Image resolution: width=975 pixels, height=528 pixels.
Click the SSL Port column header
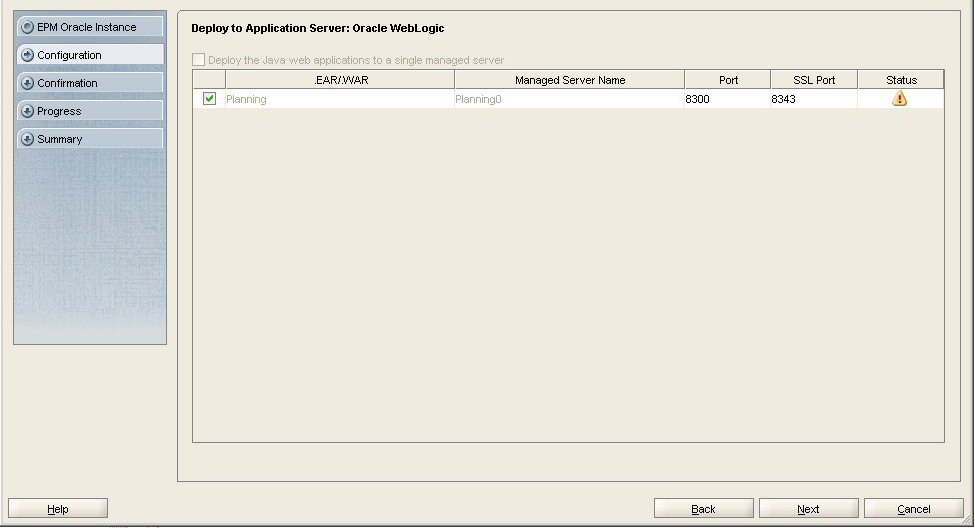coord(814,80)
